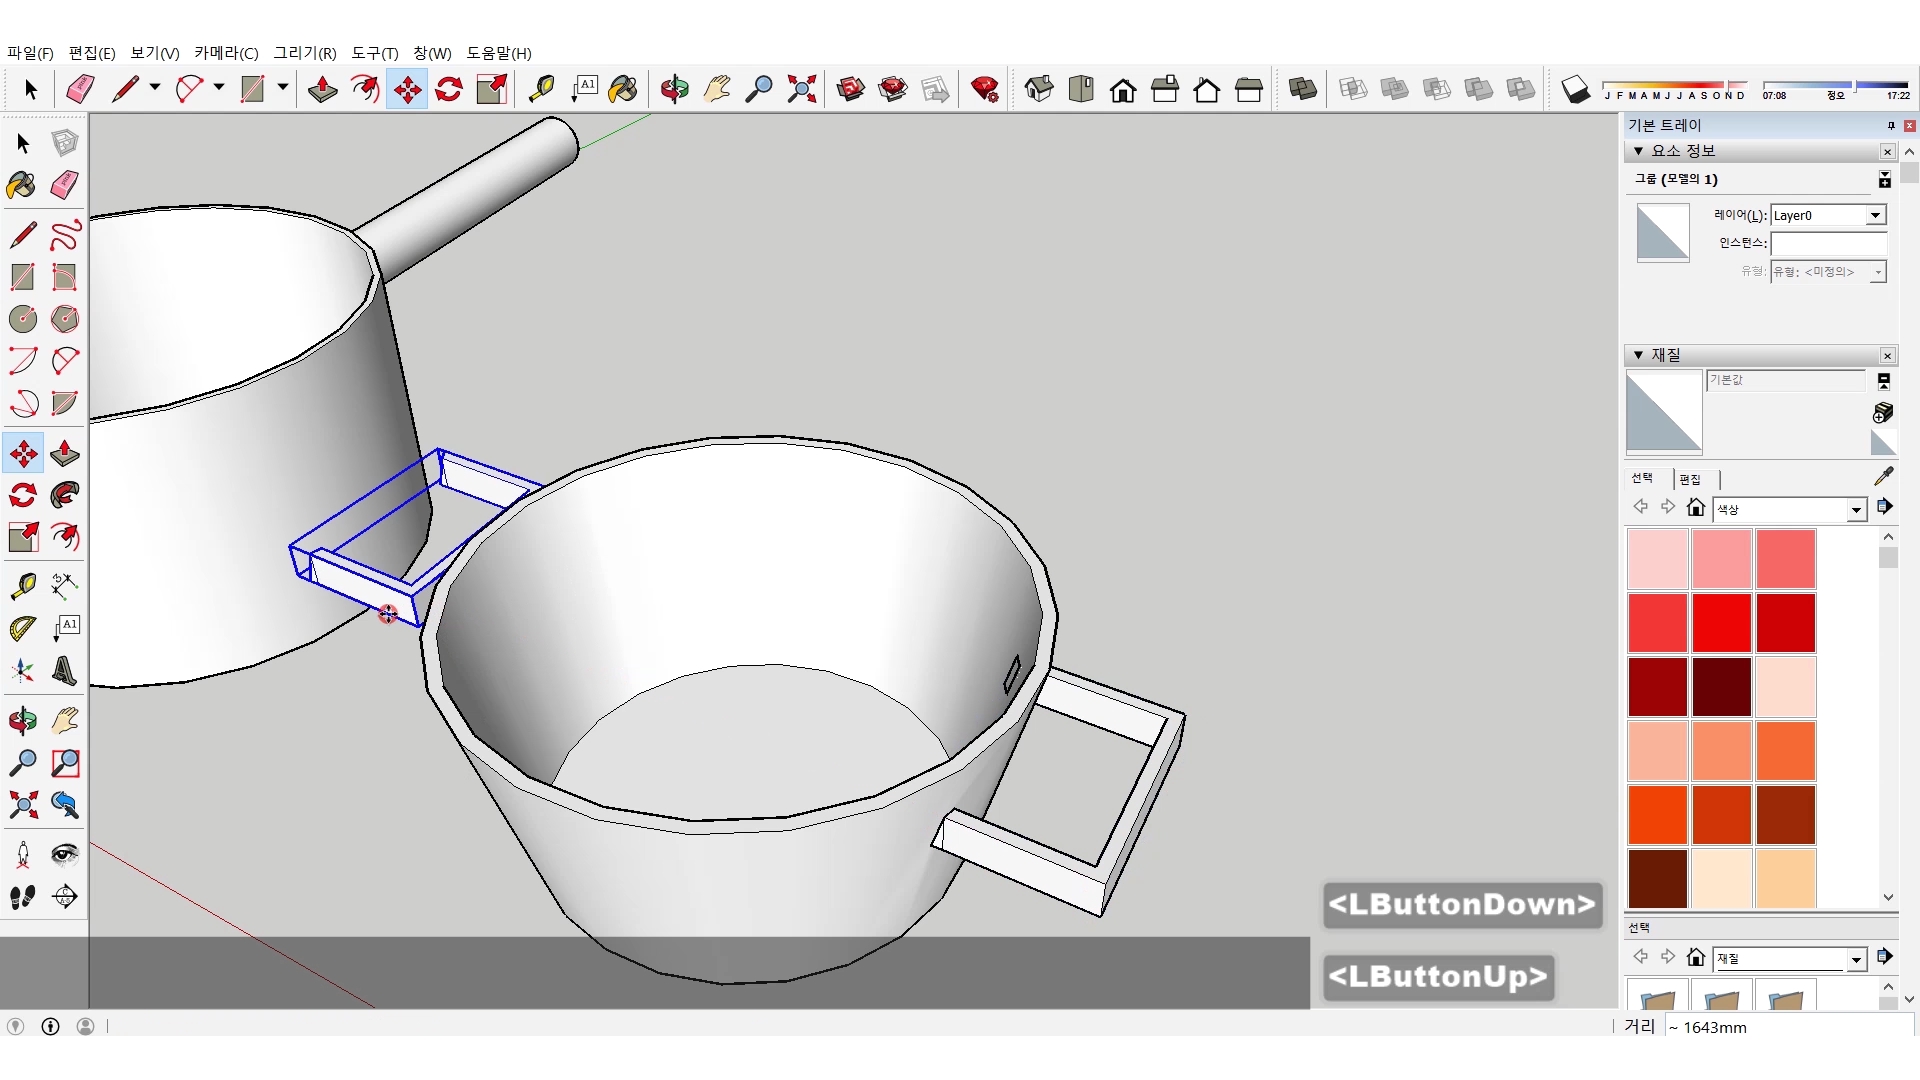Pick the bright red color swatch
This screenshot has height=1080, width=1920.
1721,622
